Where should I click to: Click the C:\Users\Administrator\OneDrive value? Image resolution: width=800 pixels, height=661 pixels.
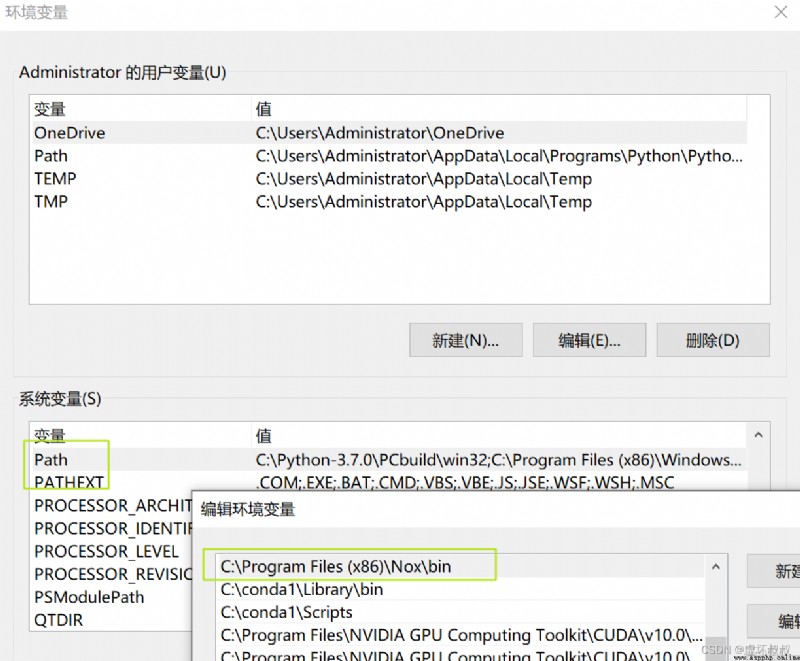380,133
